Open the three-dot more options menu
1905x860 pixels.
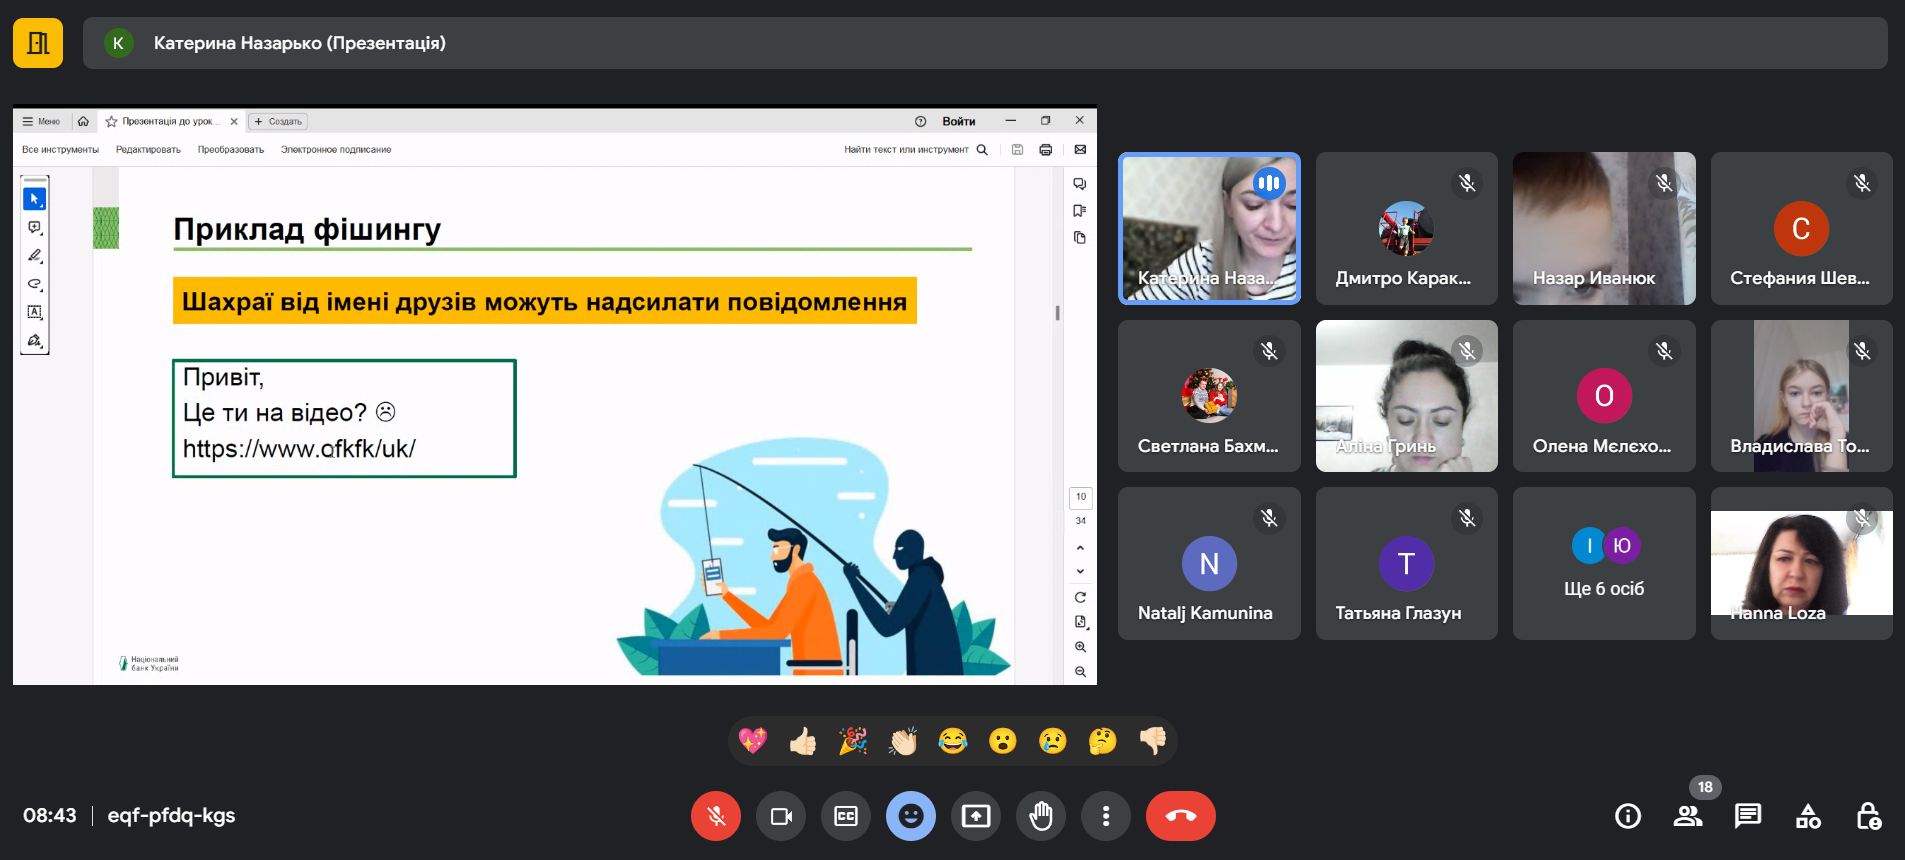coord(1105,816)
